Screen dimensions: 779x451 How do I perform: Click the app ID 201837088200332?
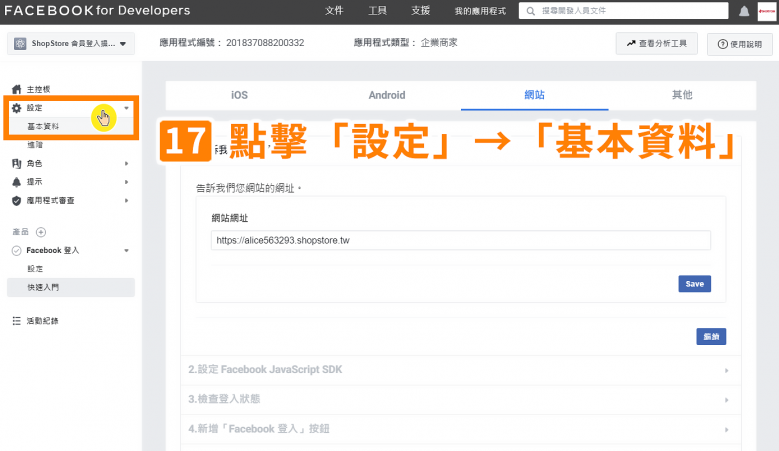click(265, 43)
